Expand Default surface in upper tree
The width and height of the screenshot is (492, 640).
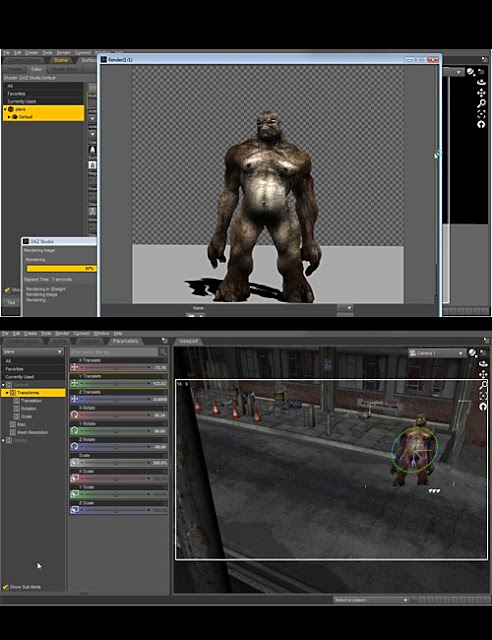click(9, 117)
